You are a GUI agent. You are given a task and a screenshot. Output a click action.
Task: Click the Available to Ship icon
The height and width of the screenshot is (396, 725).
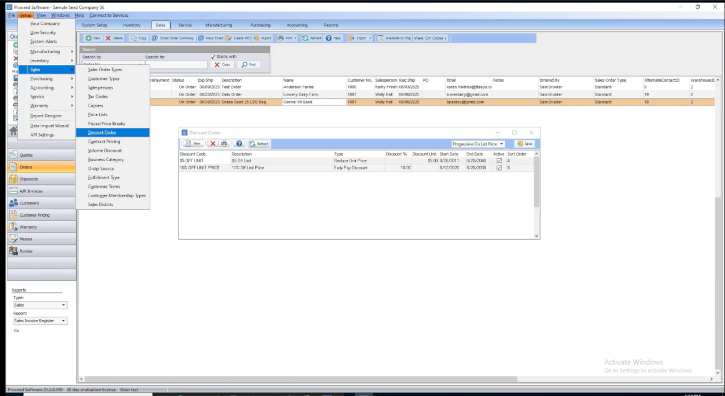(394, 38)
